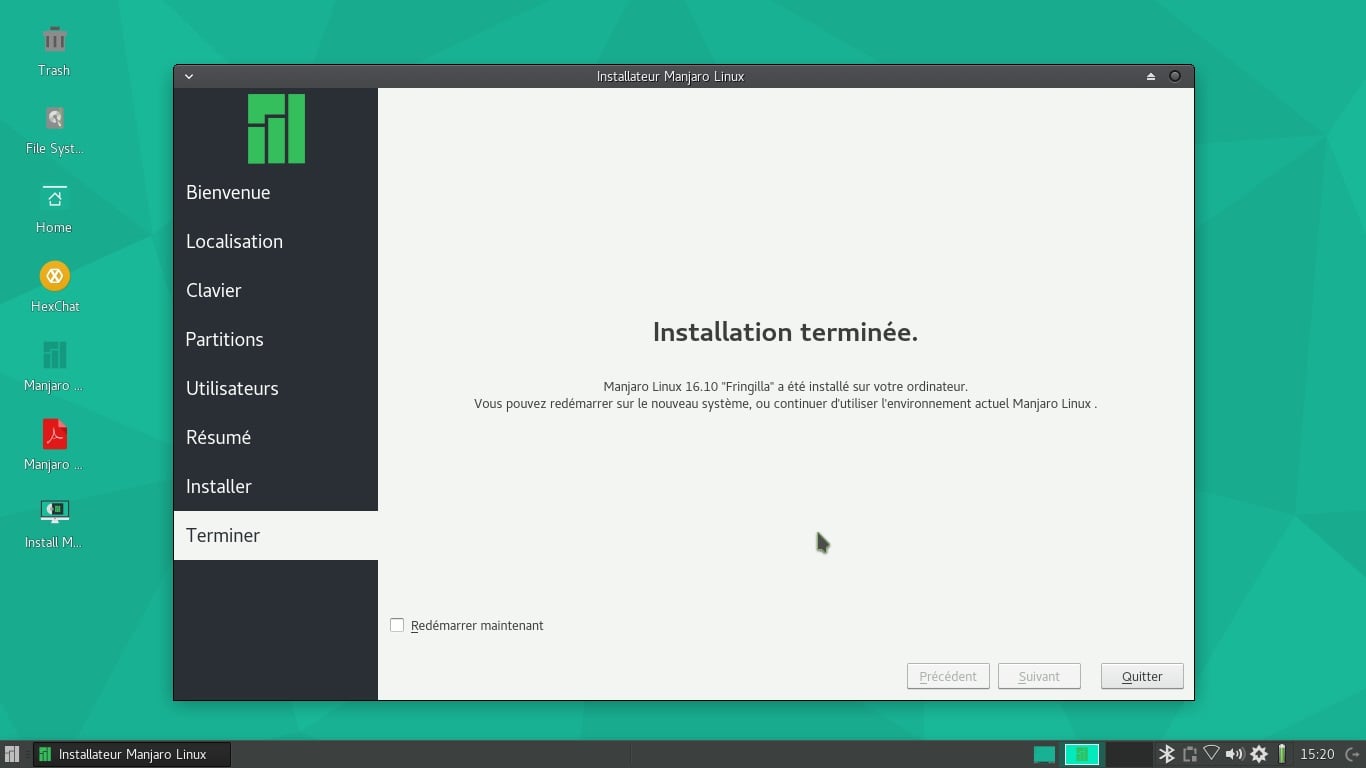Select the Partitions step in sidebar
Screen dimensions: 1366x768
tap(276, 339)
